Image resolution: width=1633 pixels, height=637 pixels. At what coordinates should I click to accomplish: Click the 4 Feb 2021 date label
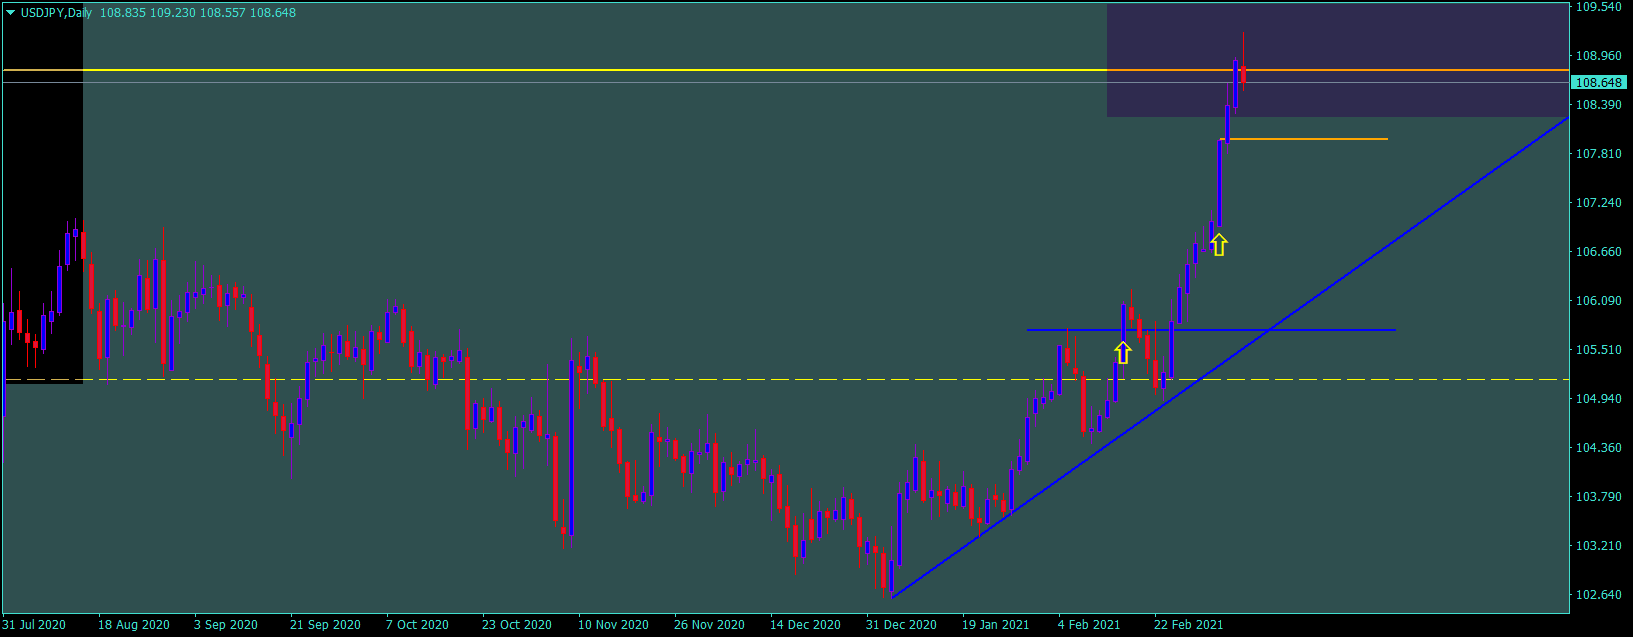[x=1089, y=625]
